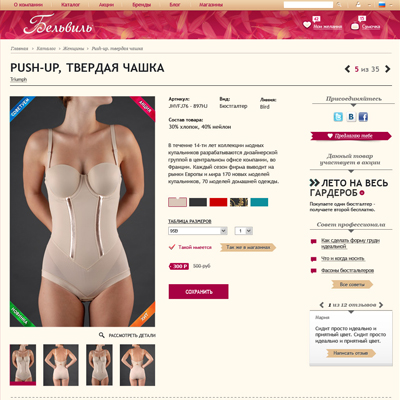Open the Twitter share icon
Screen dimensions: 400x400
coord(338,117)
